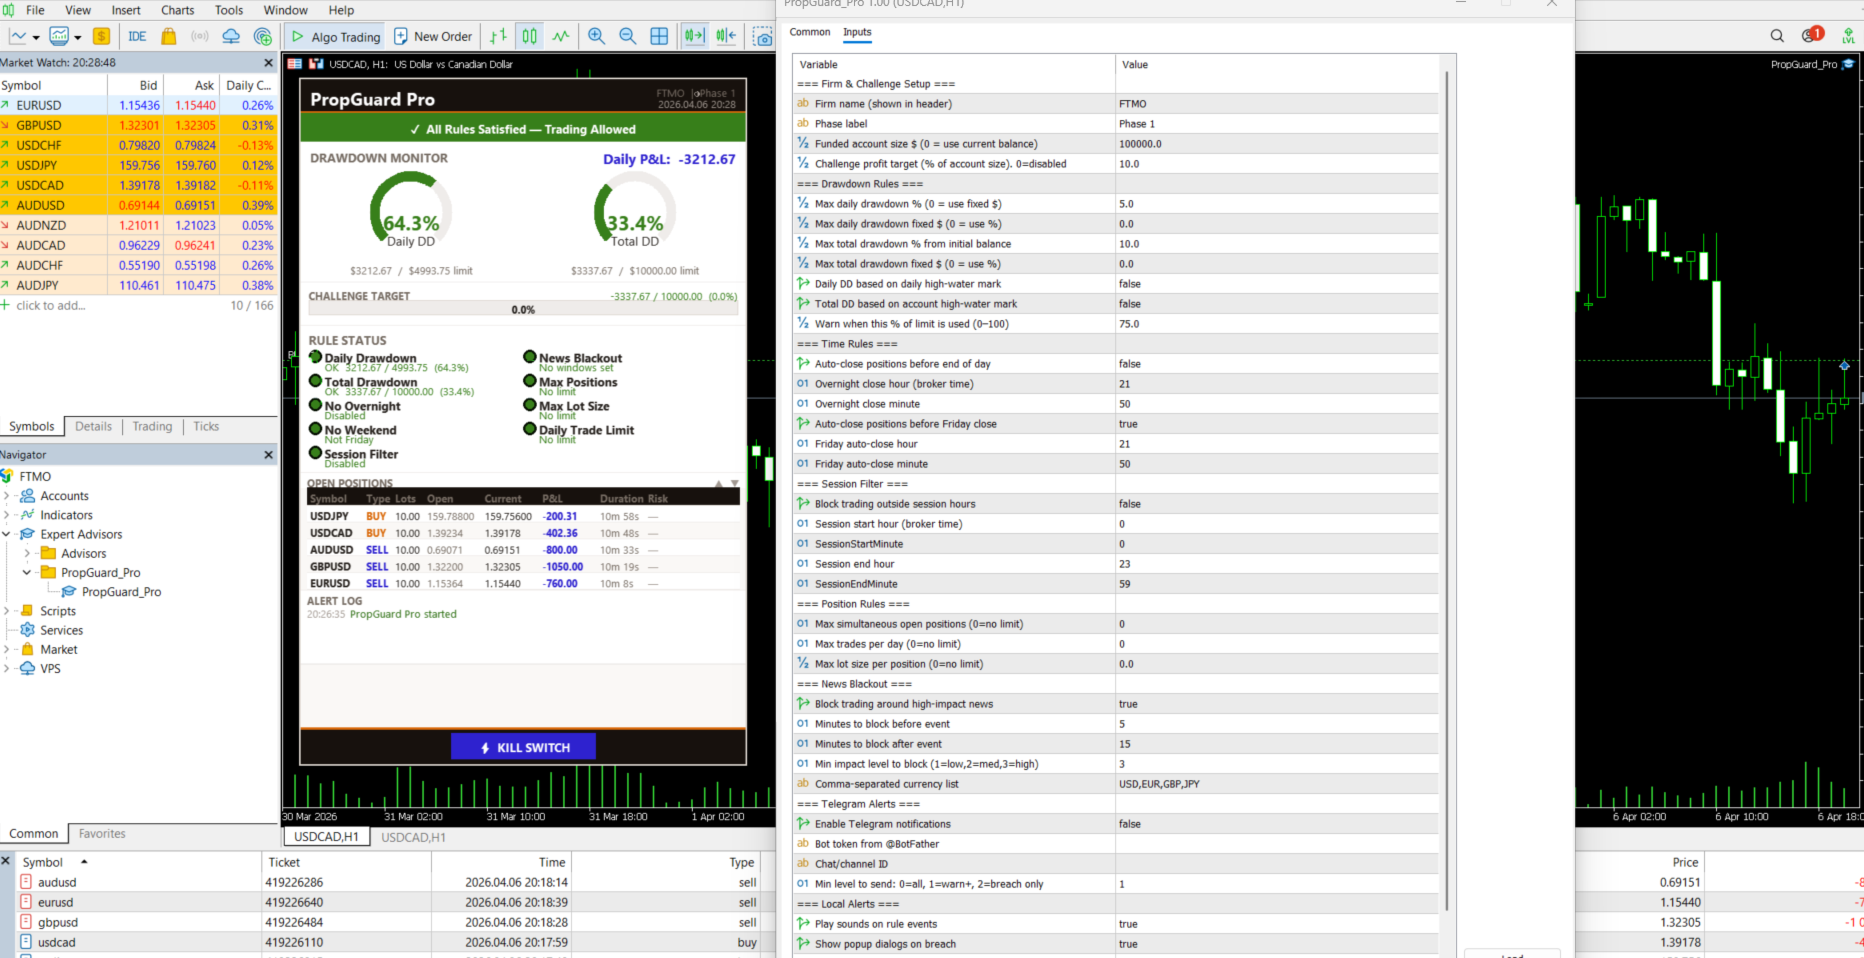The height and width of the screenshot is (958, 1864).
Task: Click the New Order button
Action: click(x=432, y=36)
